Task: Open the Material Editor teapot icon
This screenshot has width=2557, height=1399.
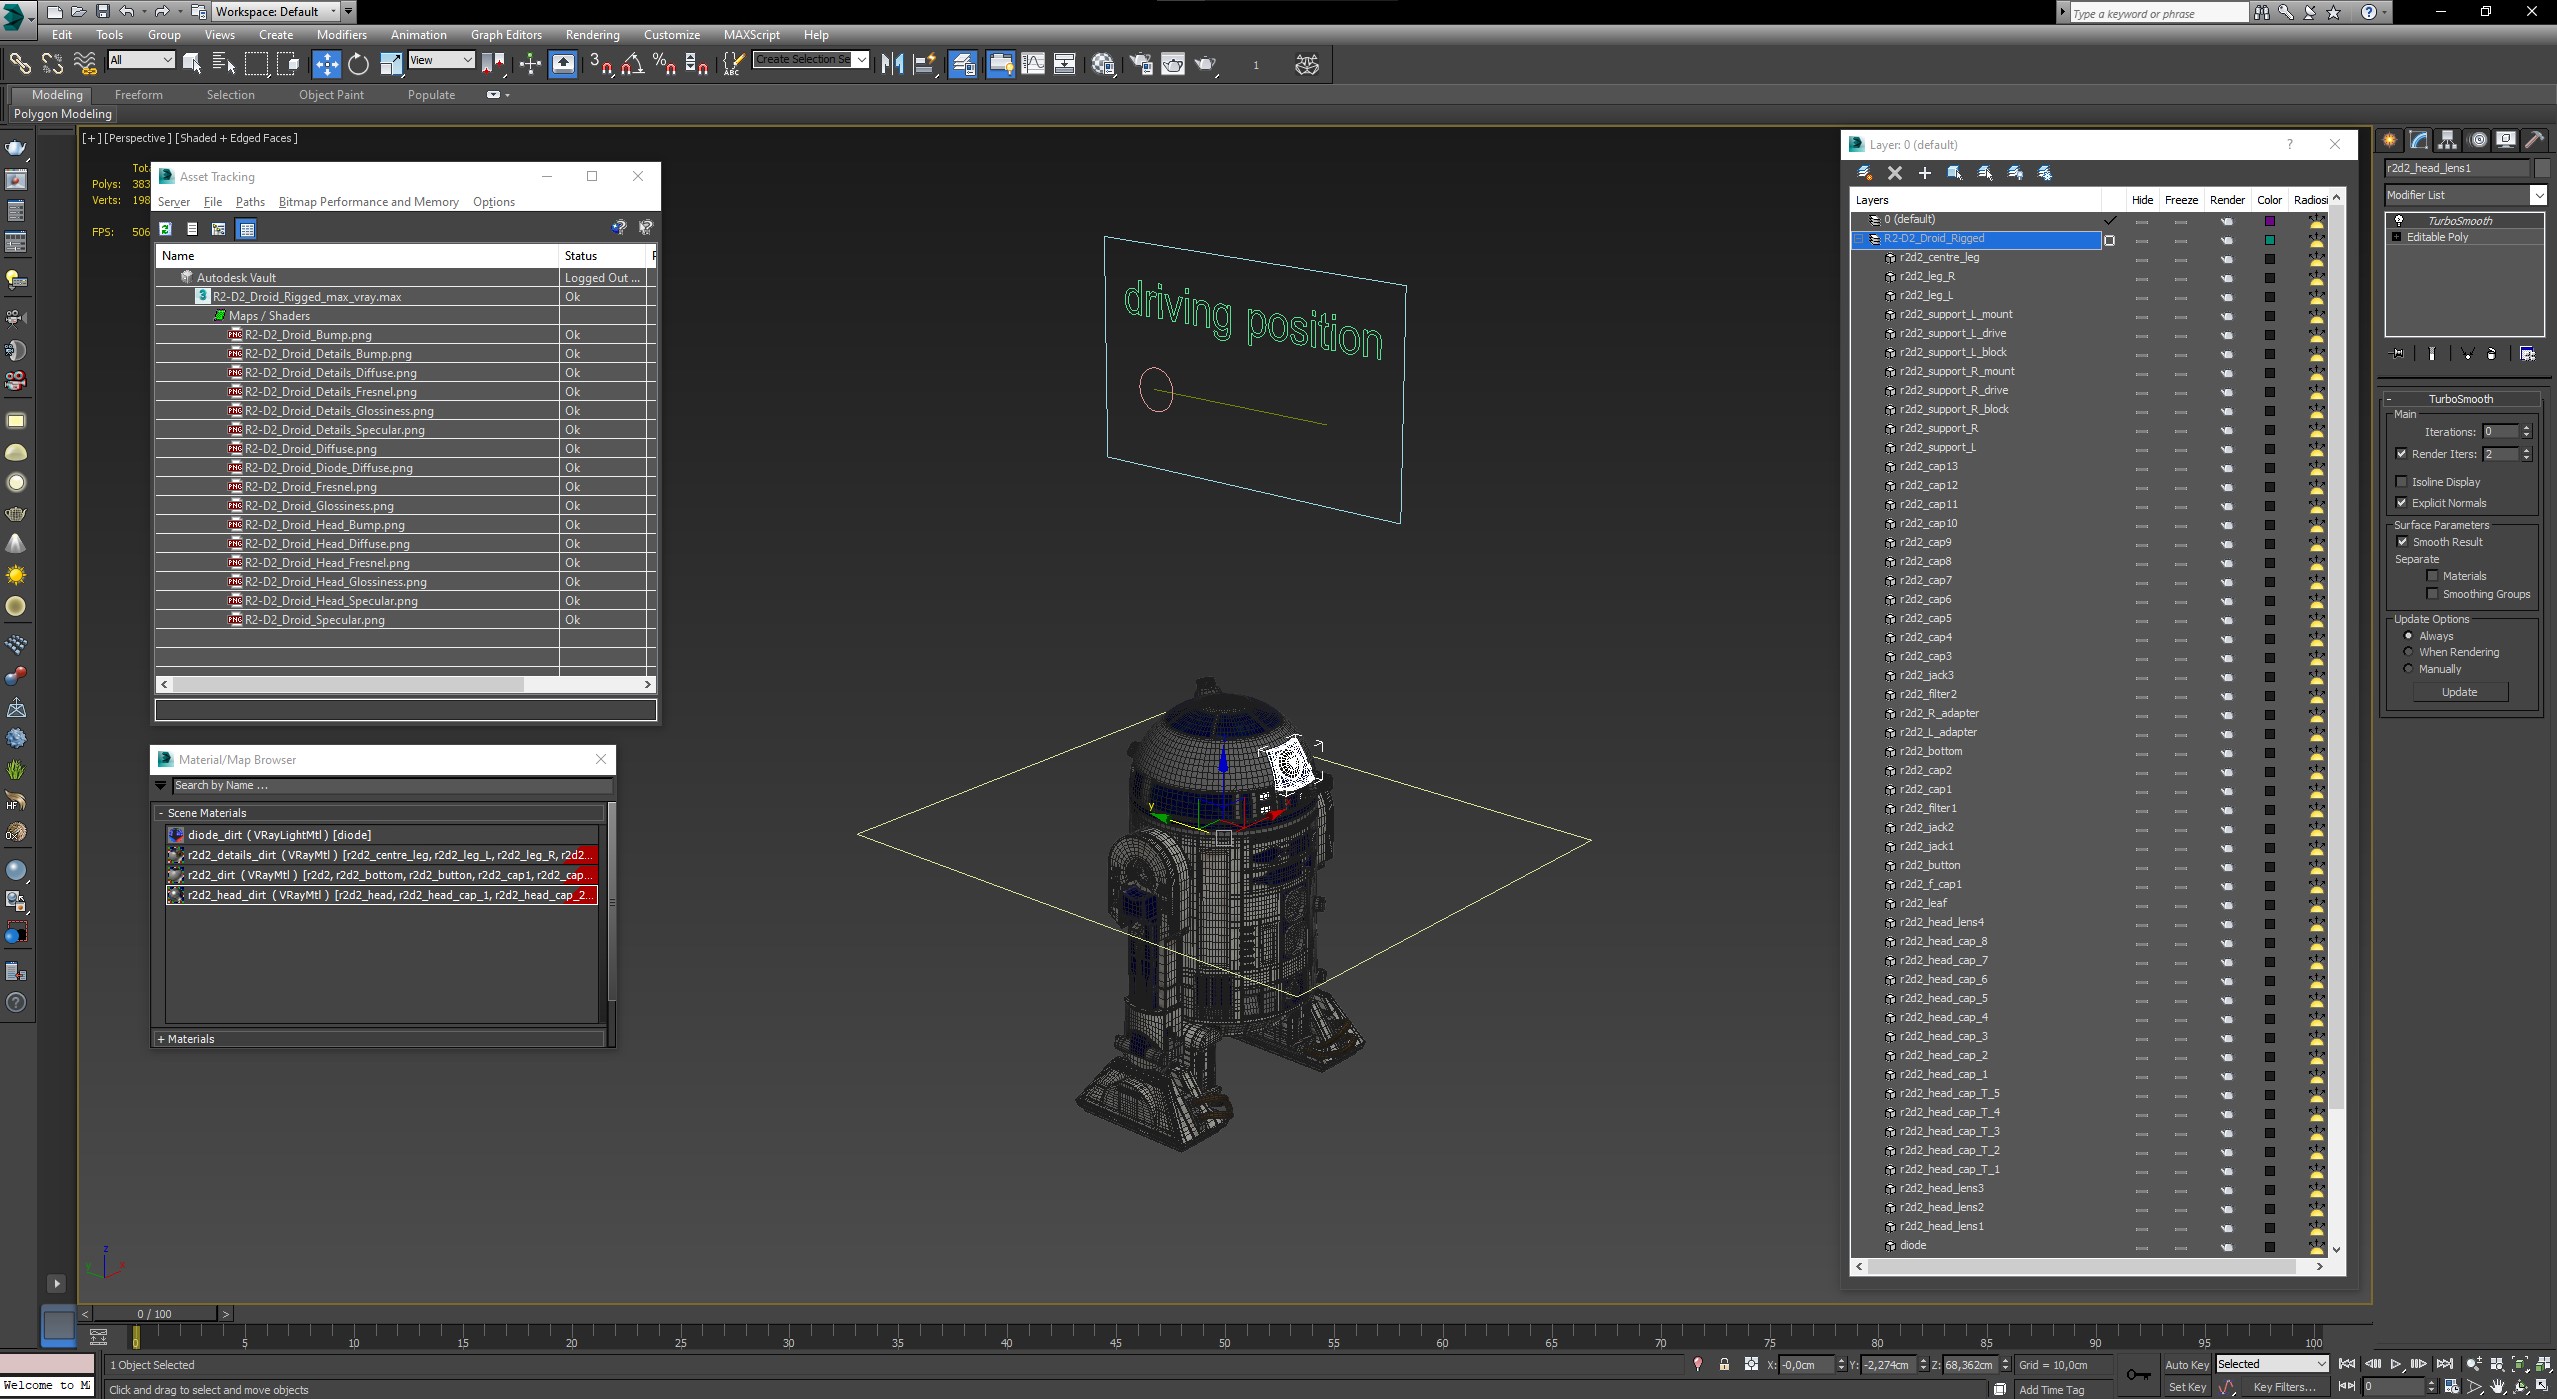Action: tap(1102, 65)
